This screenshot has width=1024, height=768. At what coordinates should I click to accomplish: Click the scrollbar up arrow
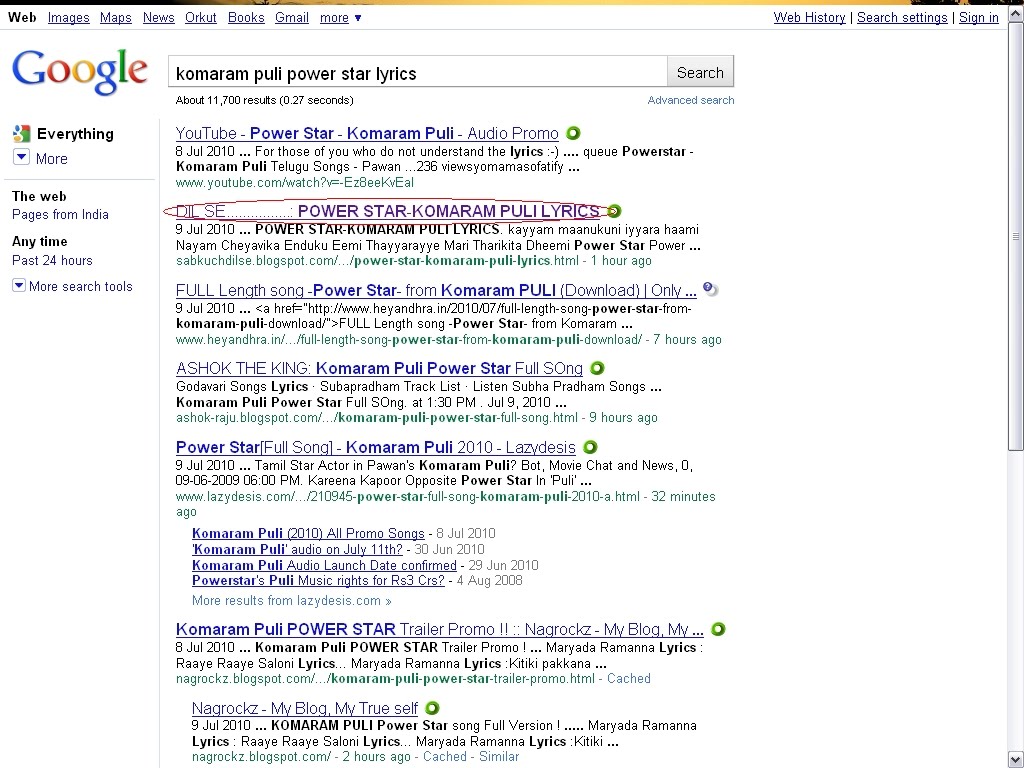point(1016,13)
